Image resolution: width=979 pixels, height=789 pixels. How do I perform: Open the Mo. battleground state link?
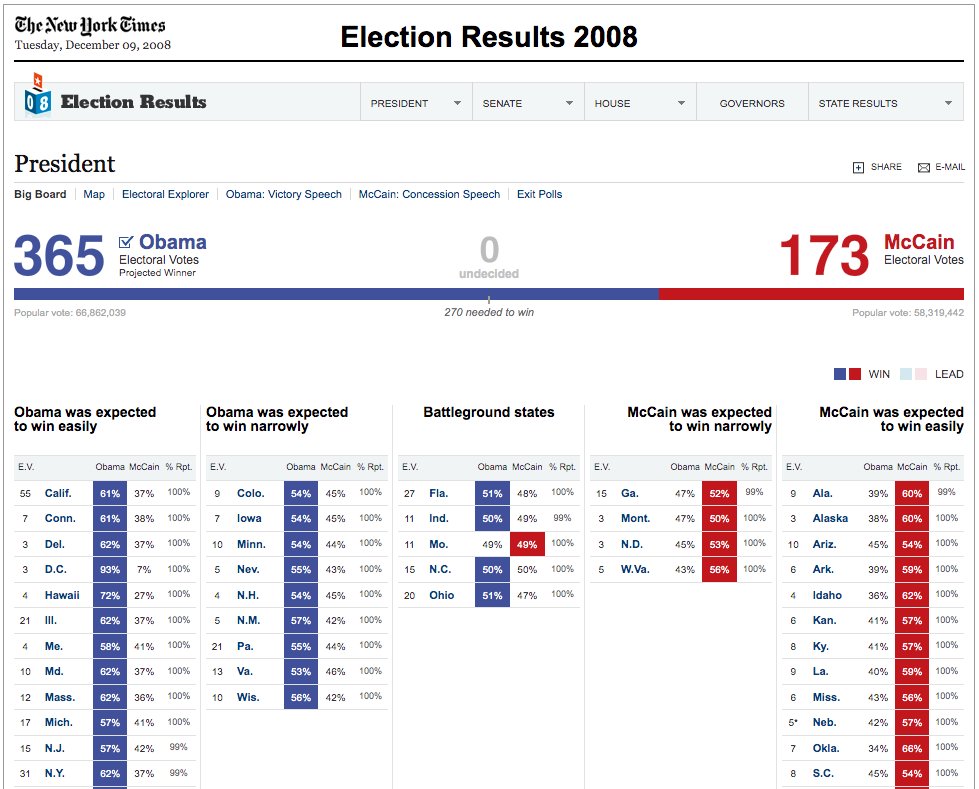click(438, 544)
